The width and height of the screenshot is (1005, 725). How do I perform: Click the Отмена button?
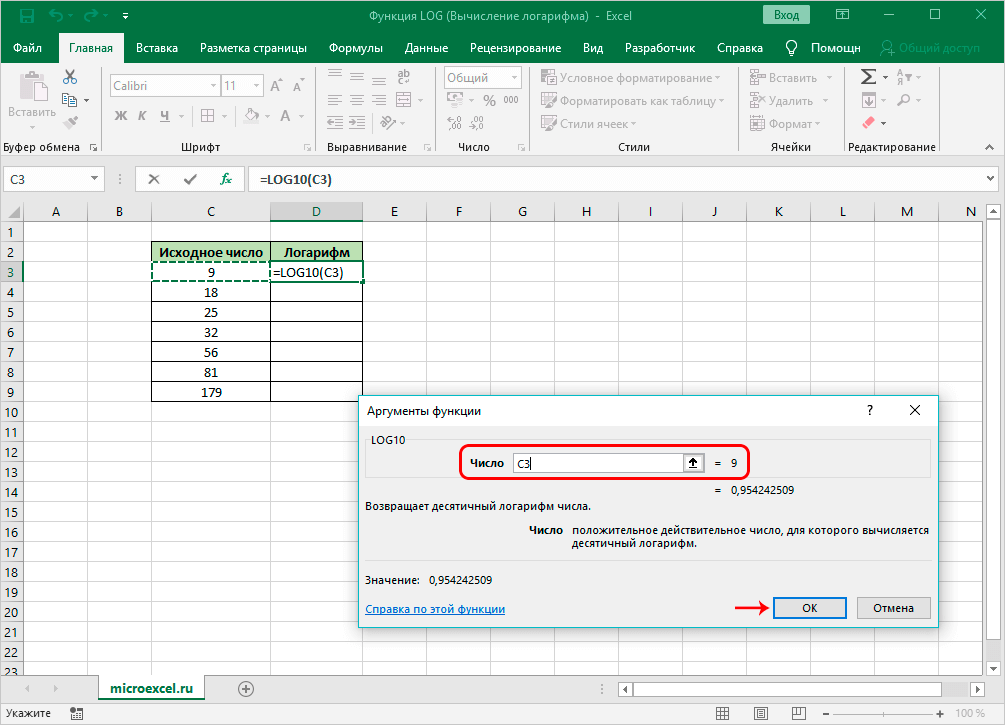pyautogui.click(x=893, y=608)
